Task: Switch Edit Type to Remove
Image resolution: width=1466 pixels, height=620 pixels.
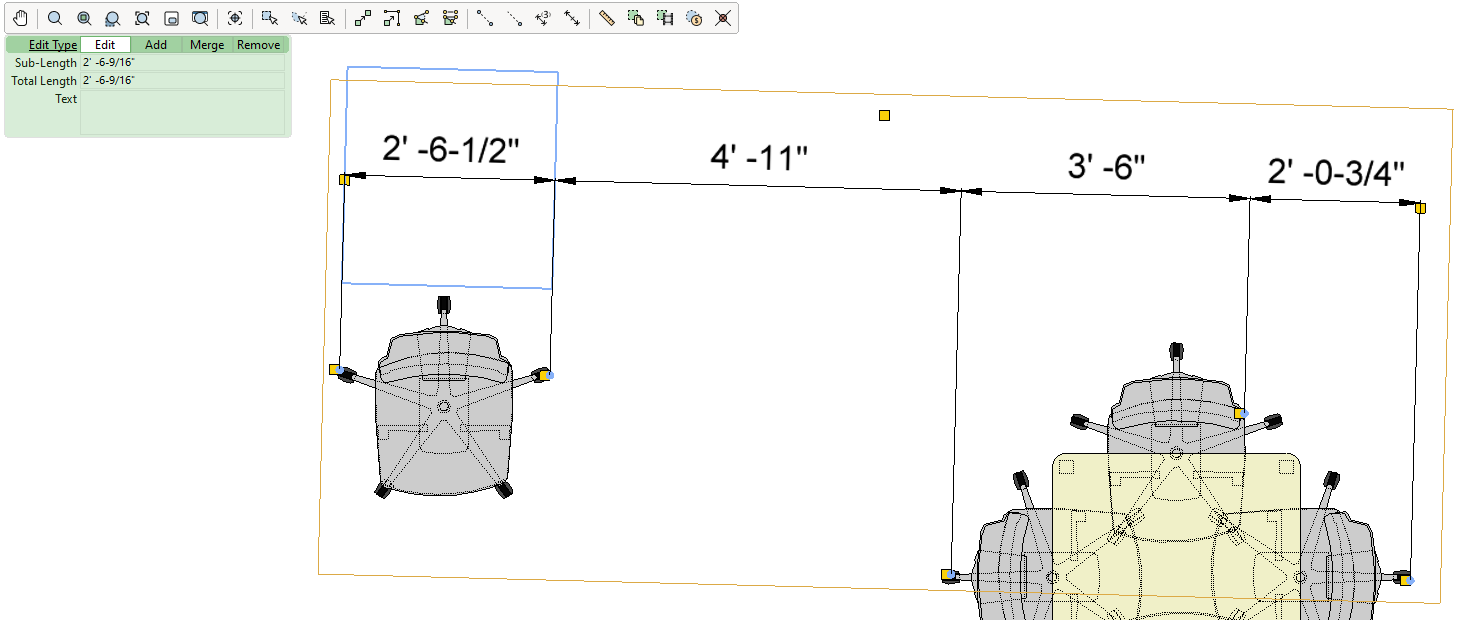Action: pyautogui.click(x=259, y=45)
